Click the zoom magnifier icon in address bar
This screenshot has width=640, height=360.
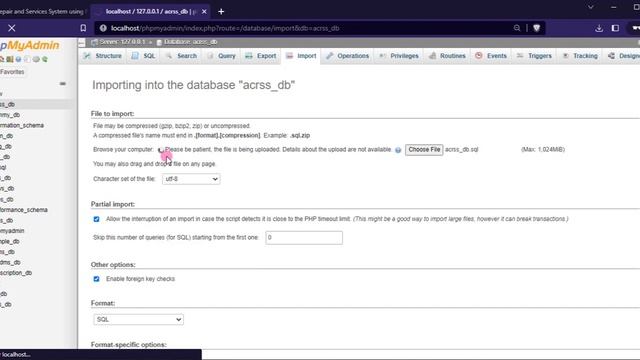point(517,28)
